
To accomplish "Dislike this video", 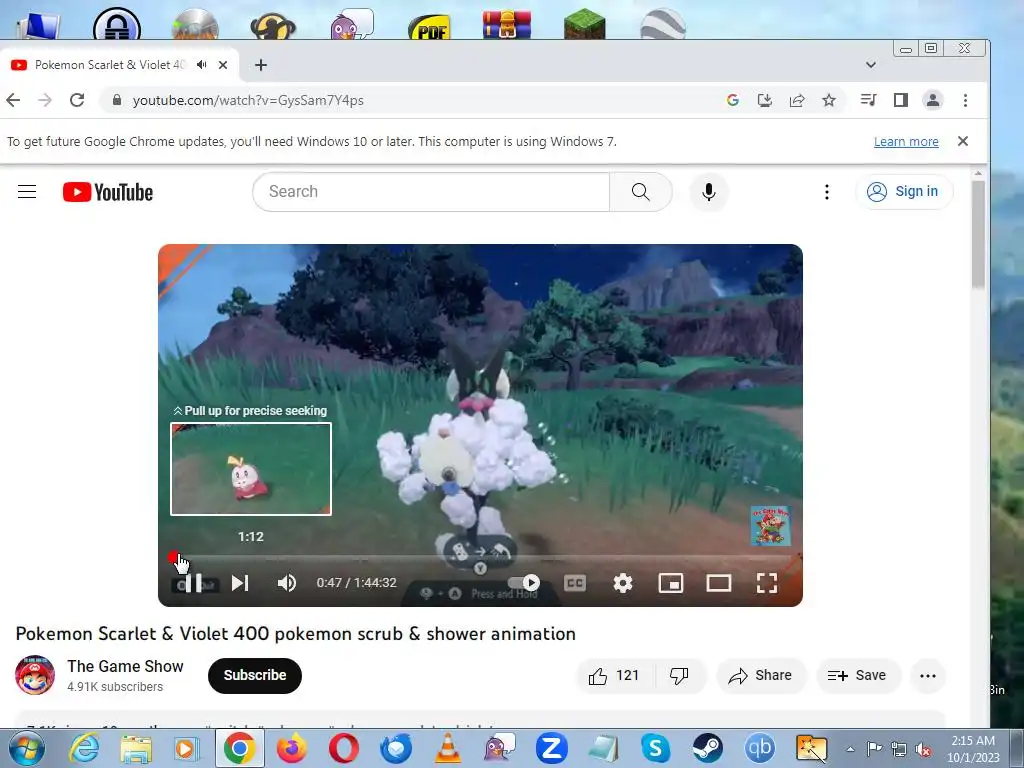I will (679, 675).
